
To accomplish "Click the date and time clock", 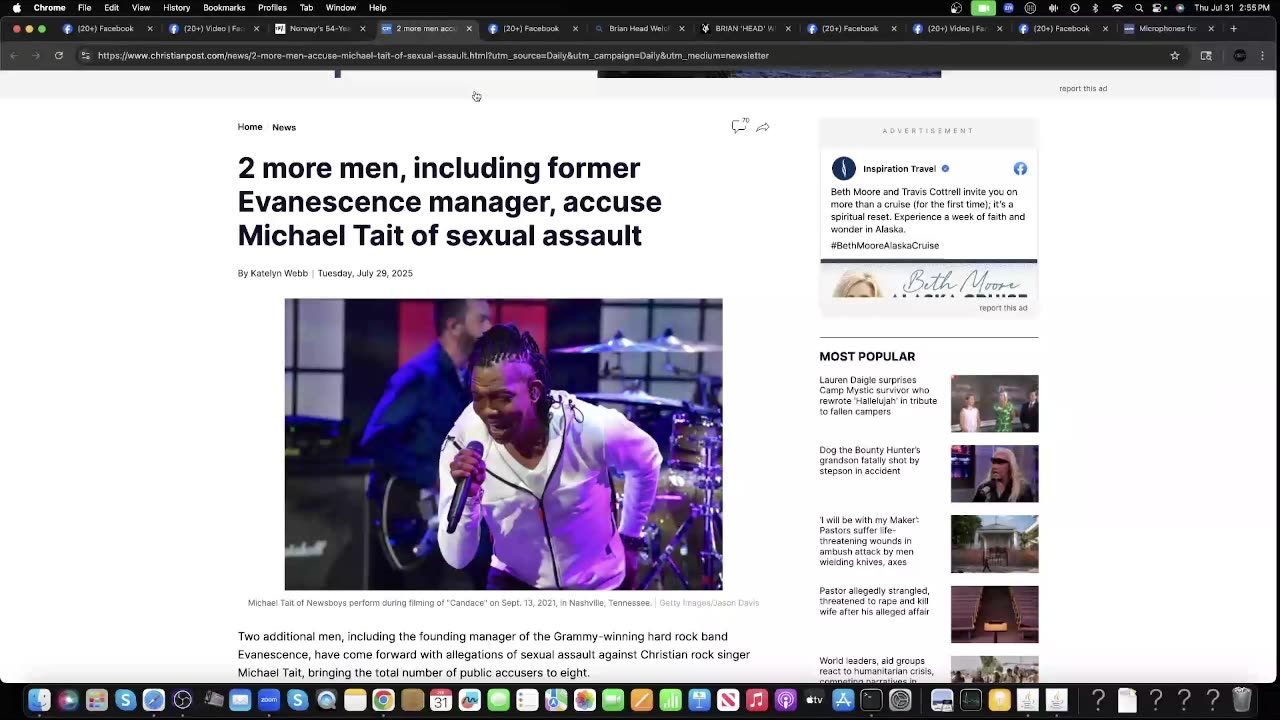I will coord(1233,8).
